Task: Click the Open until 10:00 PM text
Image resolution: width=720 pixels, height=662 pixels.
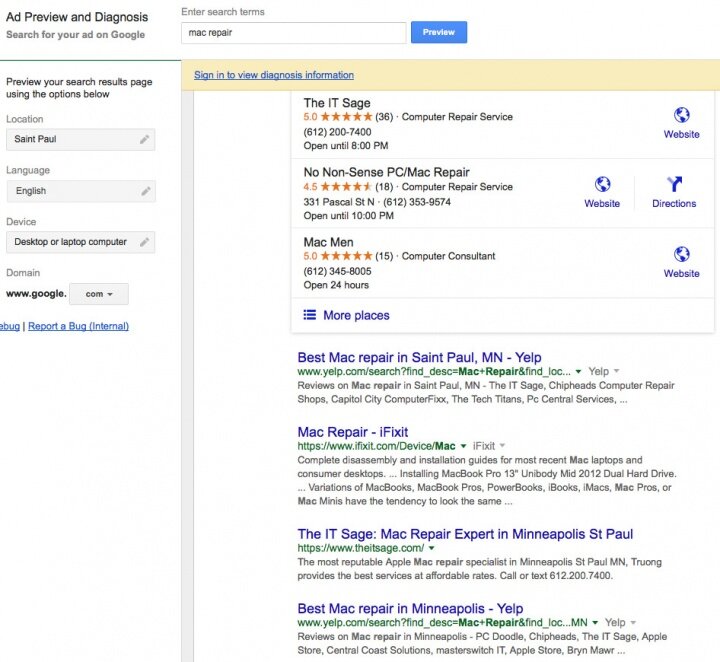Action: click(x=349, y=216)
